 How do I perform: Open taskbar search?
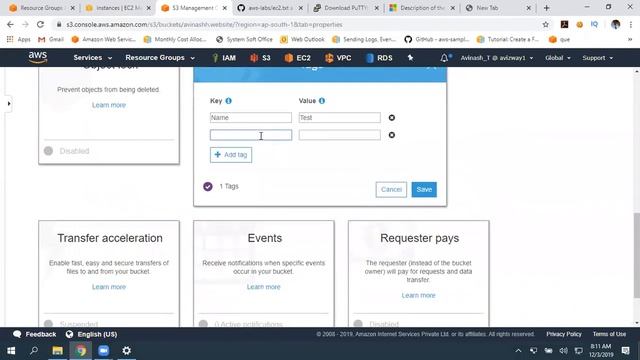(x=34, y=350)
